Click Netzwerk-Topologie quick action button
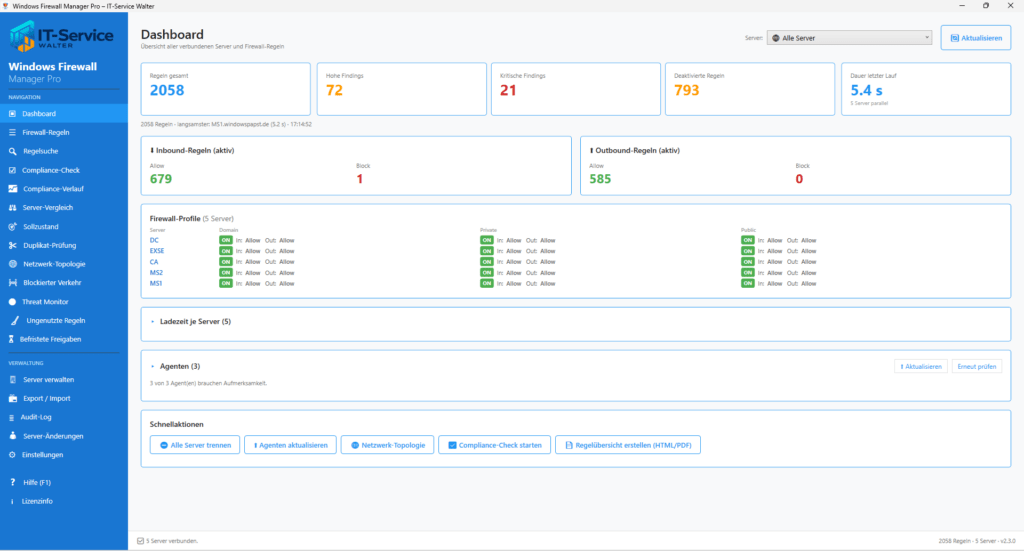Screen dimensions: 1024x551 pyautogui.click(x=387, y=445)
